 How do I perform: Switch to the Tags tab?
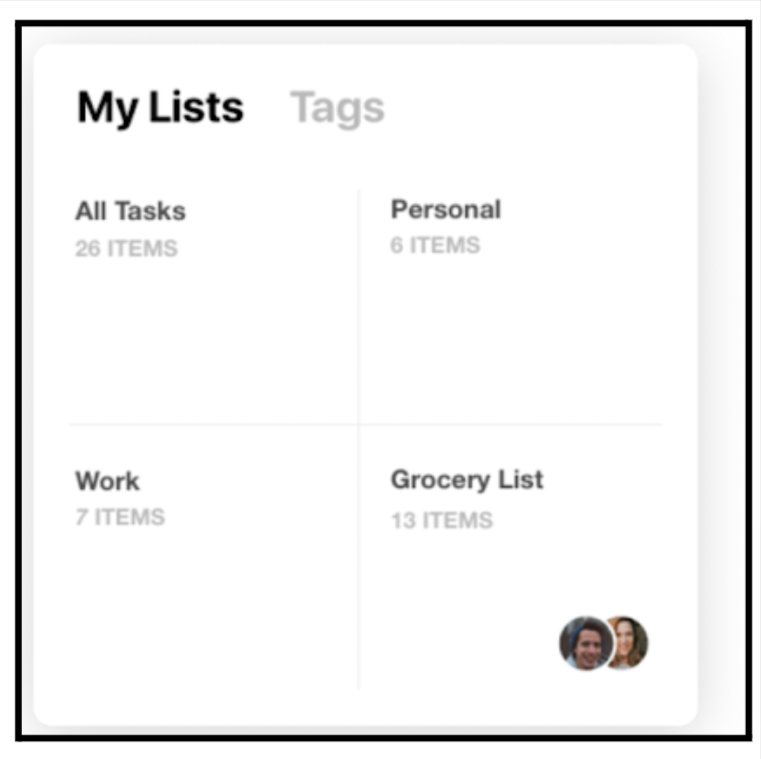click(337, 108)
